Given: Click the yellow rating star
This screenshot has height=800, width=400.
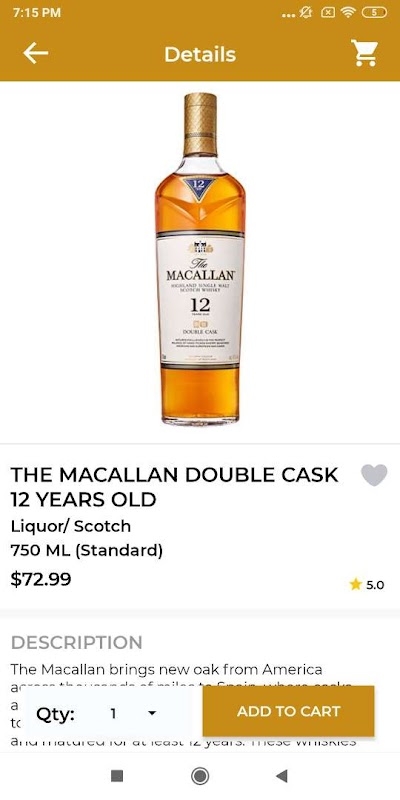Looking at the screenshot, I should (356, 584).
